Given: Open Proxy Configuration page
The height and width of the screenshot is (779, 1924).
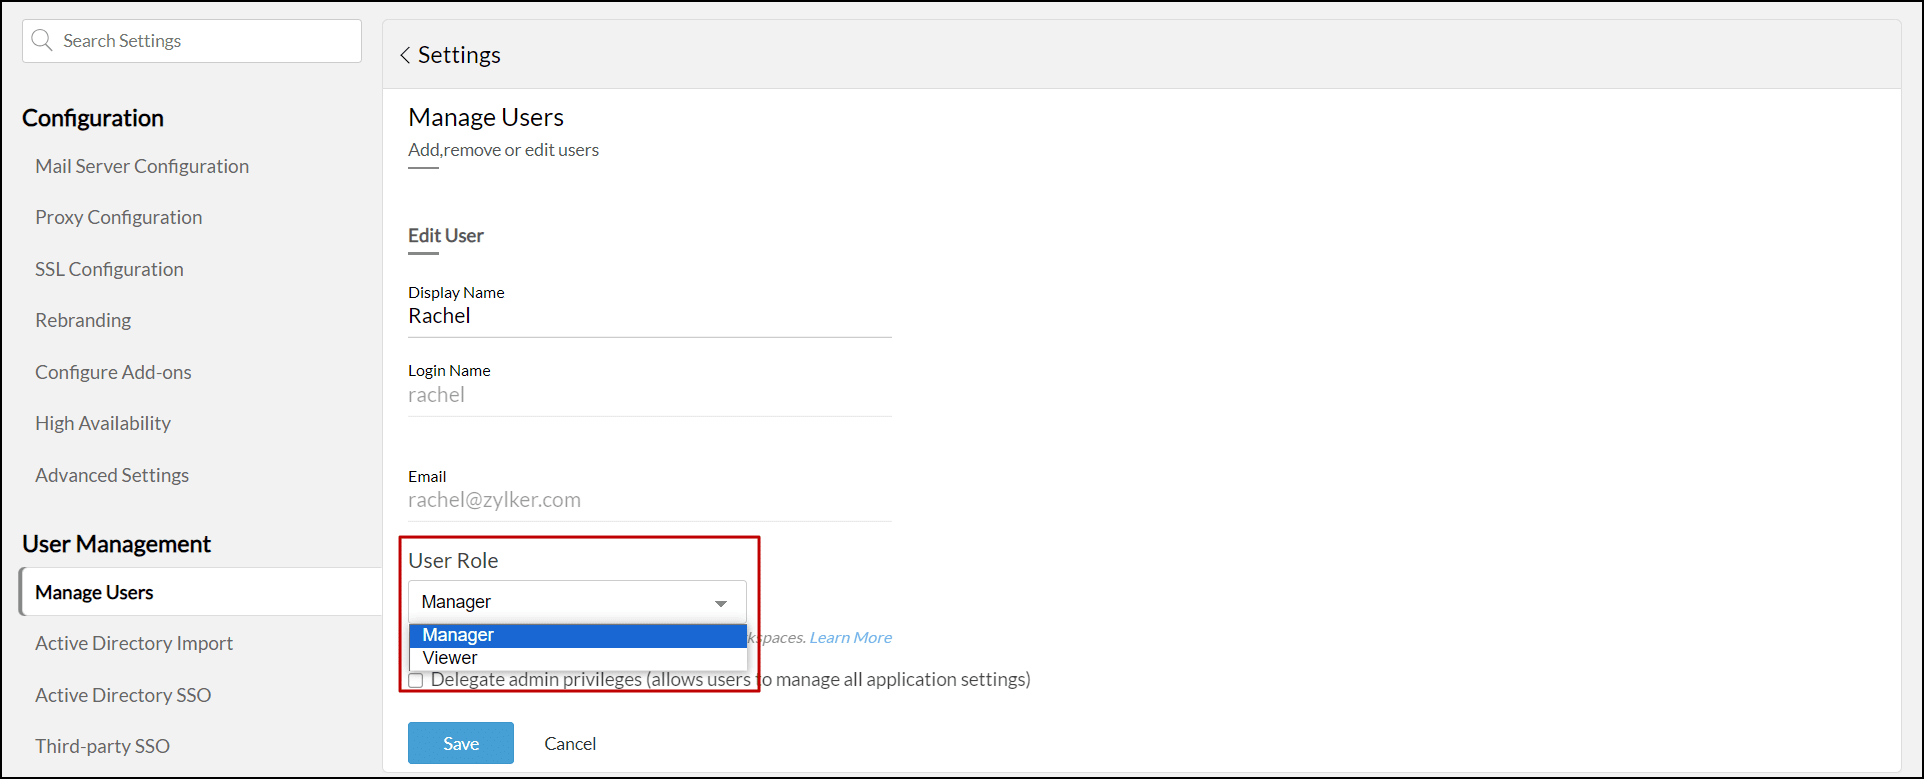Looking at the screenshot, I should click(118, 217).
